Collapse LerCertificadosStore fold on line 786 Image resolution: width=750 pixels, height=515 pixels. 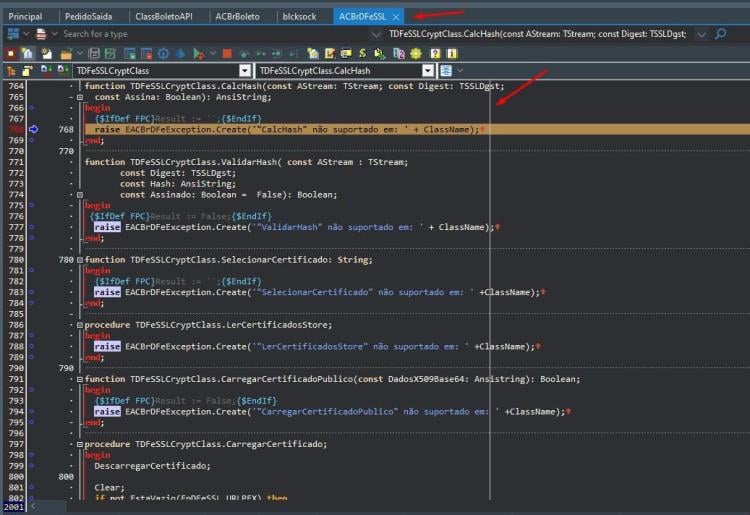coord(80,325)
